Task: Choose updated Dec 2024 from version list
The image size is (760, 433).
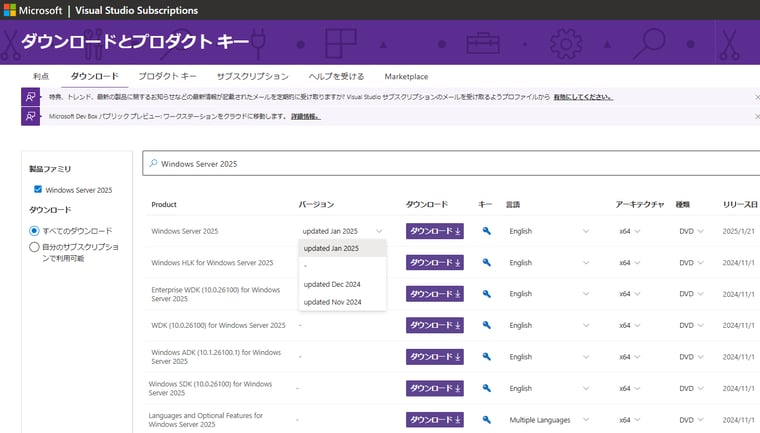Action: pyautogui.click(x=331, y=284)
